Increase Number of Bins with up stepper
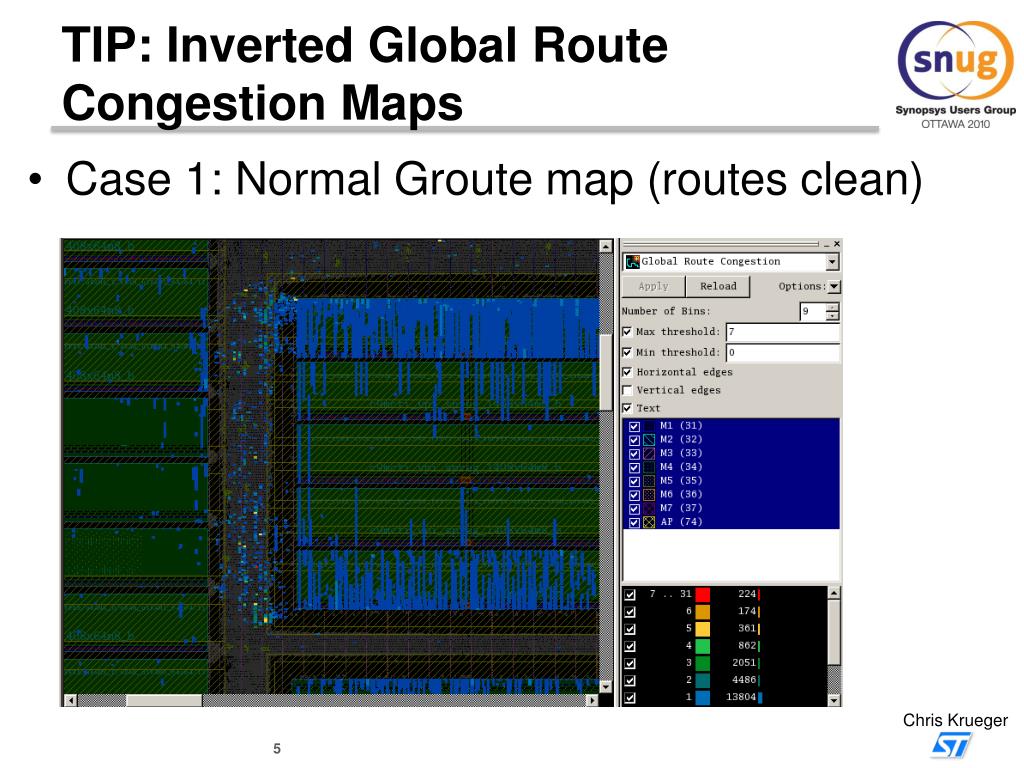The image size is (1024, 768). pyautogui.click(x=832, y=307)
